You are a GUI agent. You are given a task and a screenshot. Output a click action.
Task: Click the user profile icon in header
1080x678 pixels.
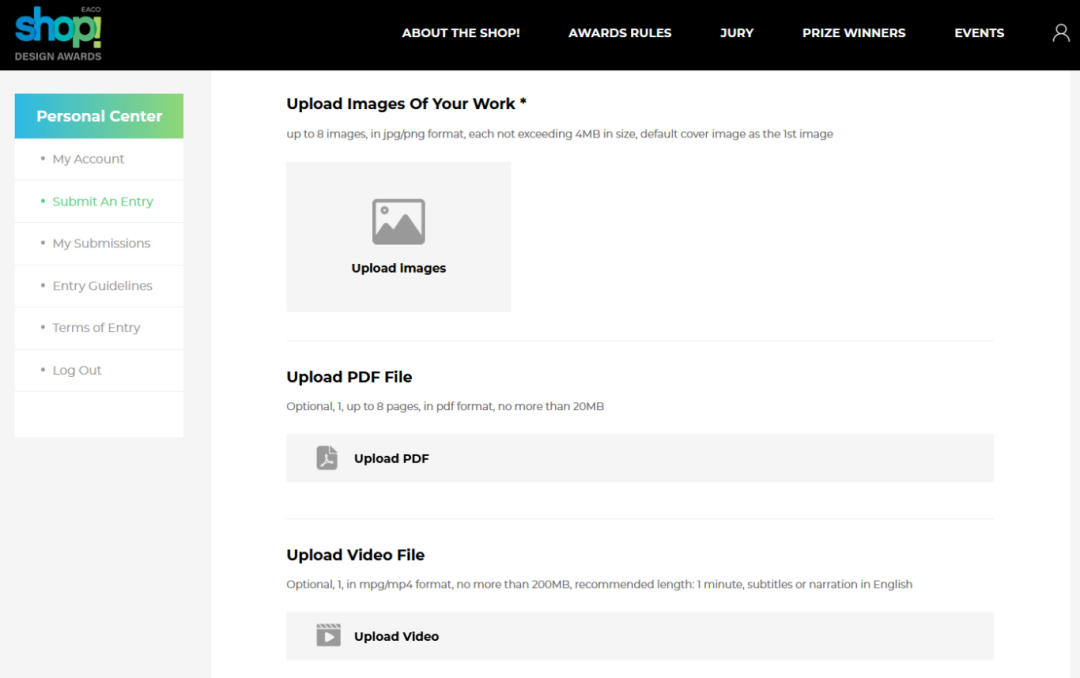tap(1061, 33)
